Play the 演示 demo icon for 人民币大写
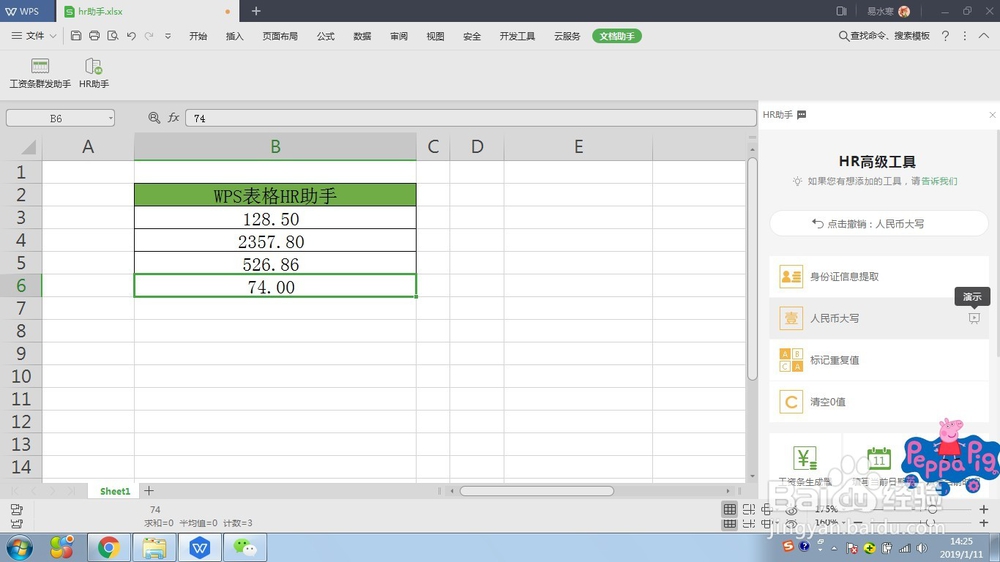Image resolution: width=1000 pixels, height=562 pixels. [974, 318]
